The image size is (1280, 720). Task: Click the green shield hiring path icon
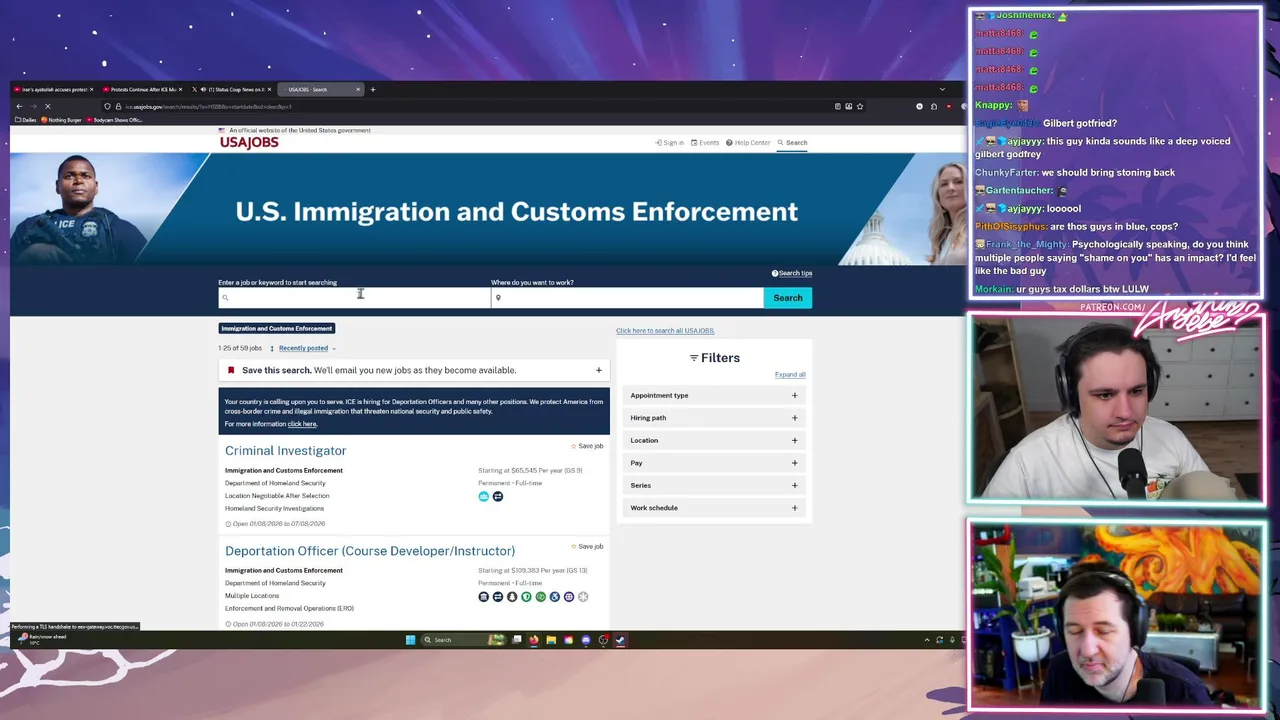526,597
